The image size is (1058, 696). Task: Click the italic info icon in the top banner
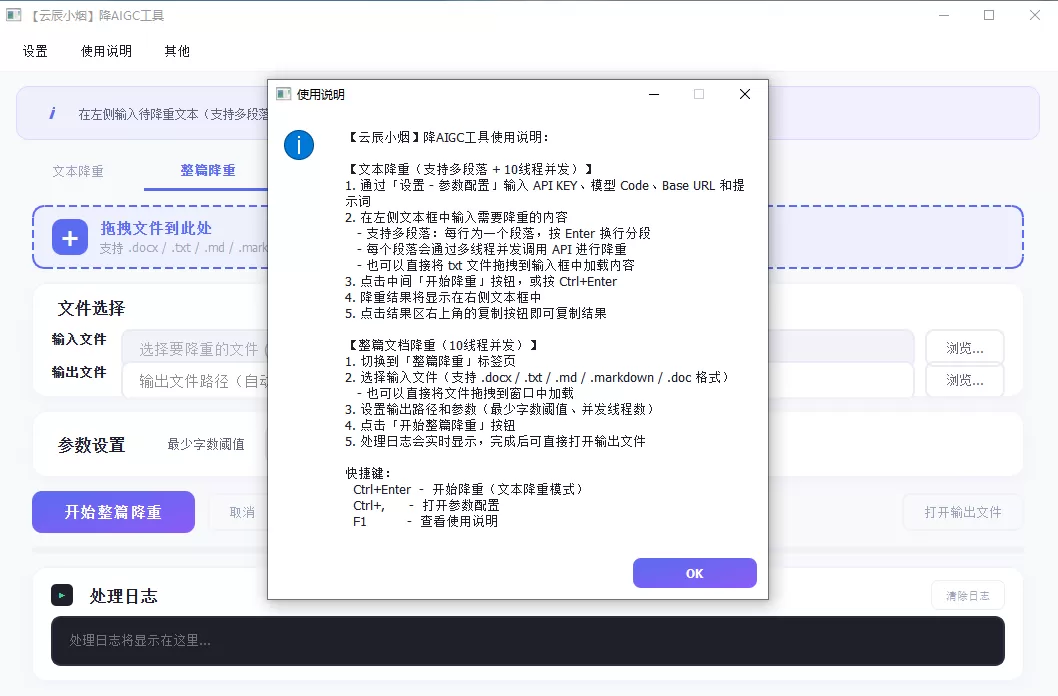[52, 113]
